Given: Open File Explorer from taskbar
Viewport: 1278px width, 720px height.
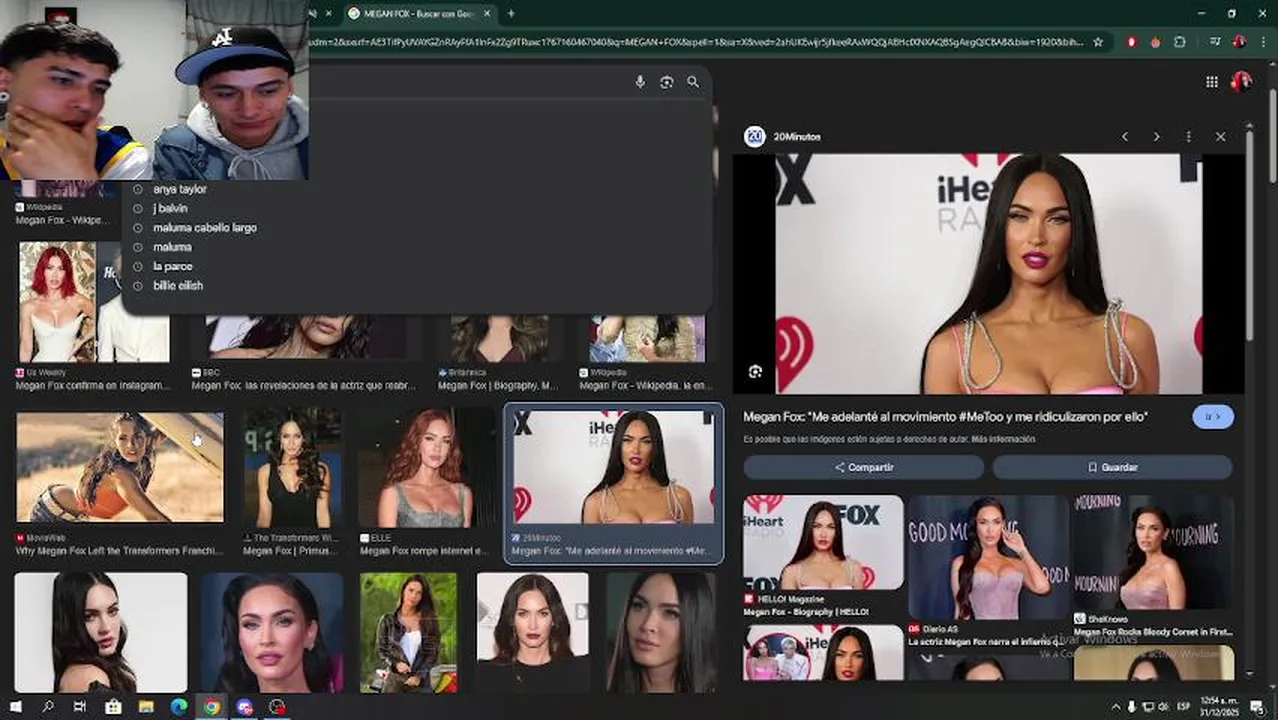Looking at the screenshot, I should pyautogui.click(x=146, y=707).
